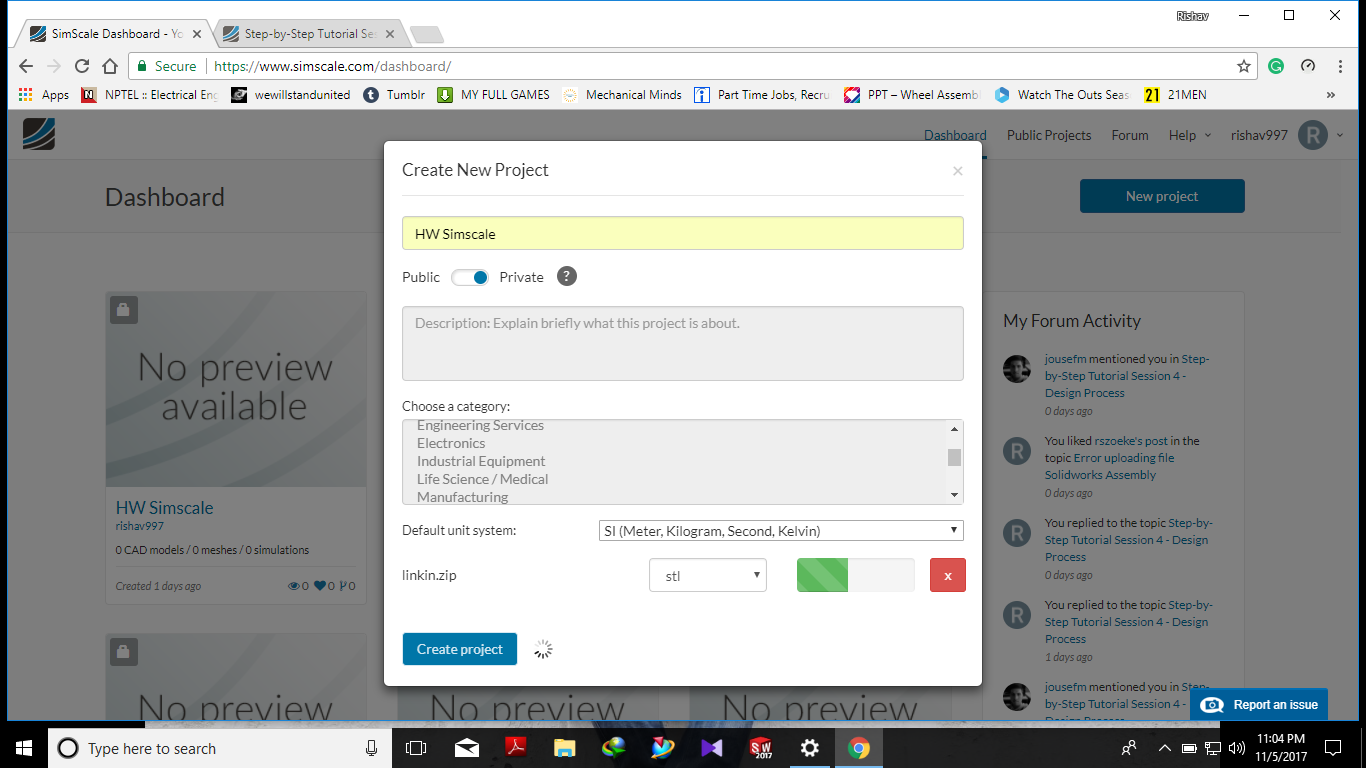Open Windows Settings gear on the taskbar
Image resolution: width=1366 pixels, height=768 pixels.
point(810,748)
